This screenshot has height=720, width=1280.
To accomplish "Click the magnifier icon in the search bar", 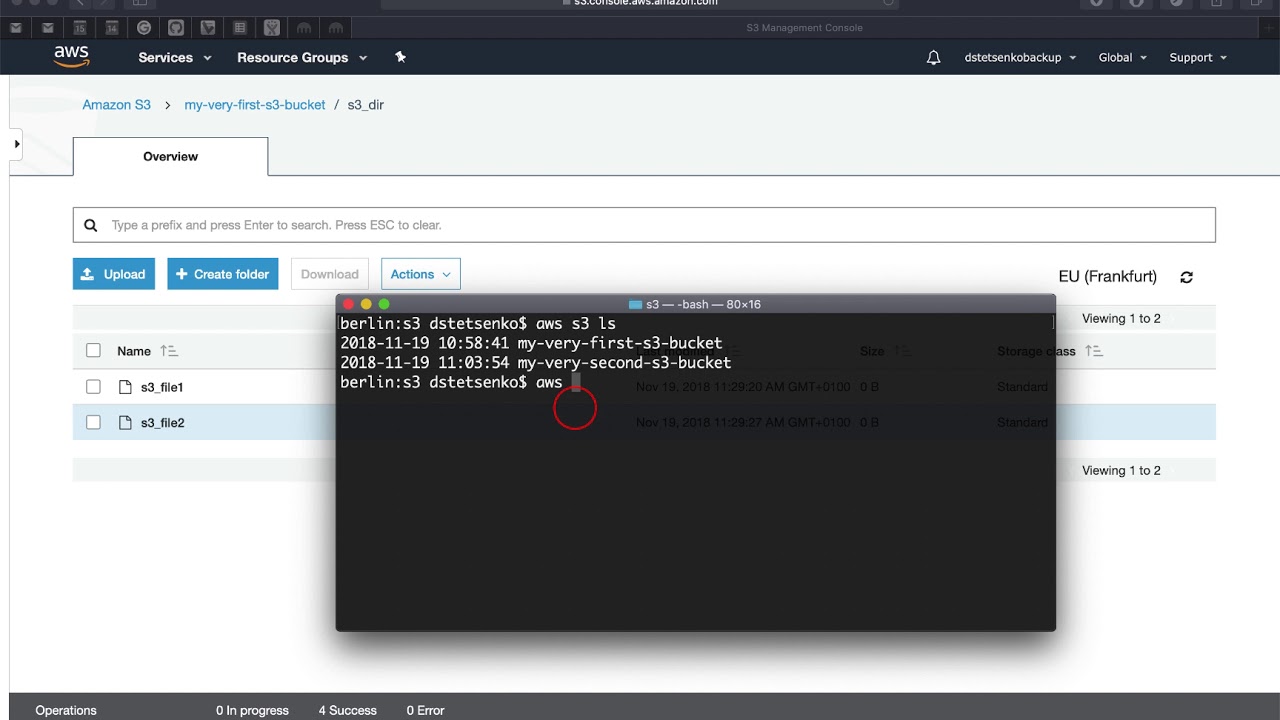I will 91,225.
